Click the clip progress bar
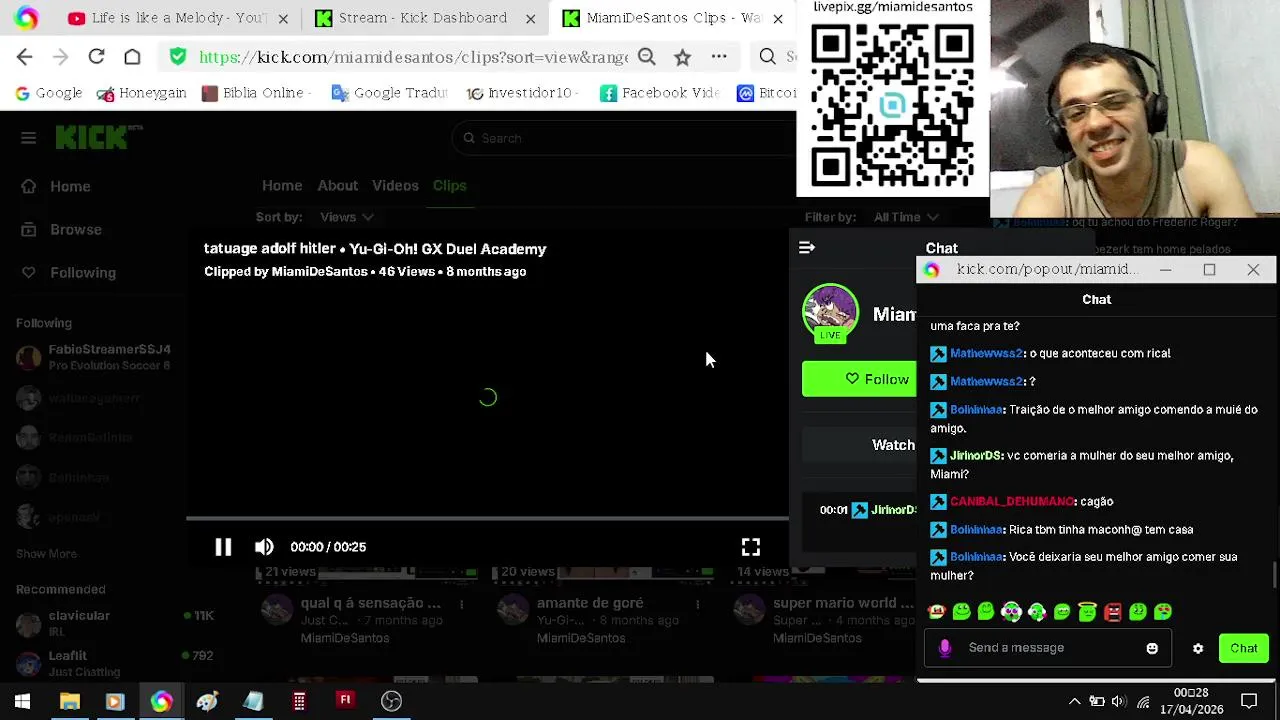Viewport: 1280px width, 720px height. pyautogui.click(x=487, y=519)
